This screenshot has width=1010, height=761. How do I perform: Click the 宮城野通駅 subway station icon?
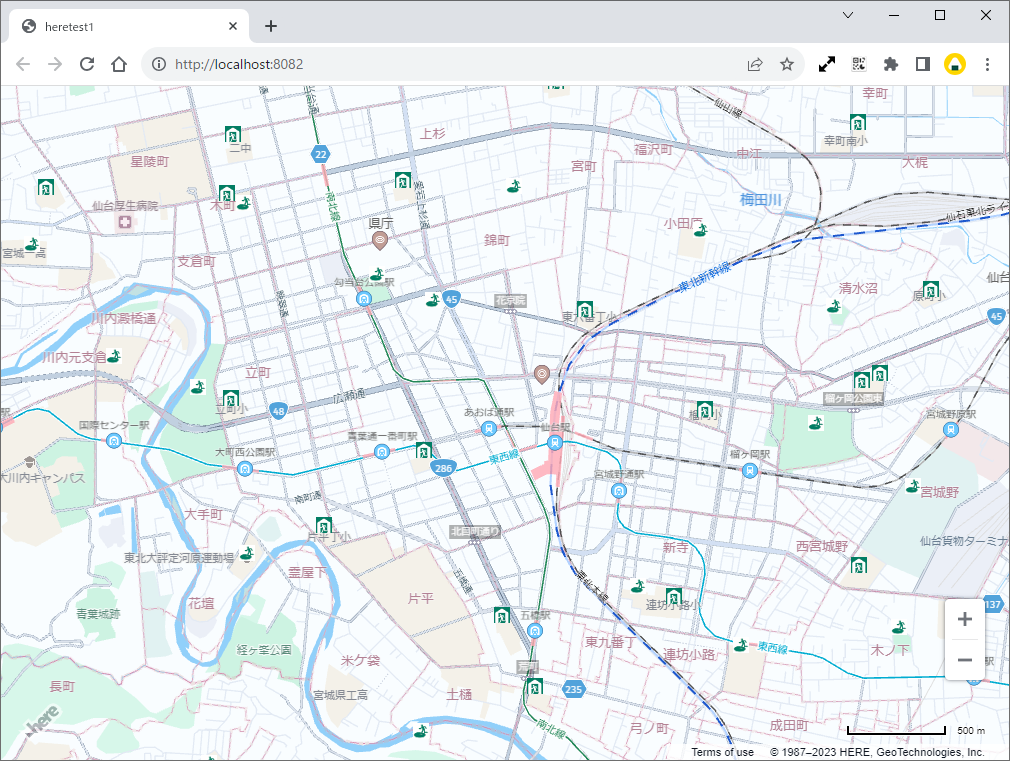[x=619, y=490]
